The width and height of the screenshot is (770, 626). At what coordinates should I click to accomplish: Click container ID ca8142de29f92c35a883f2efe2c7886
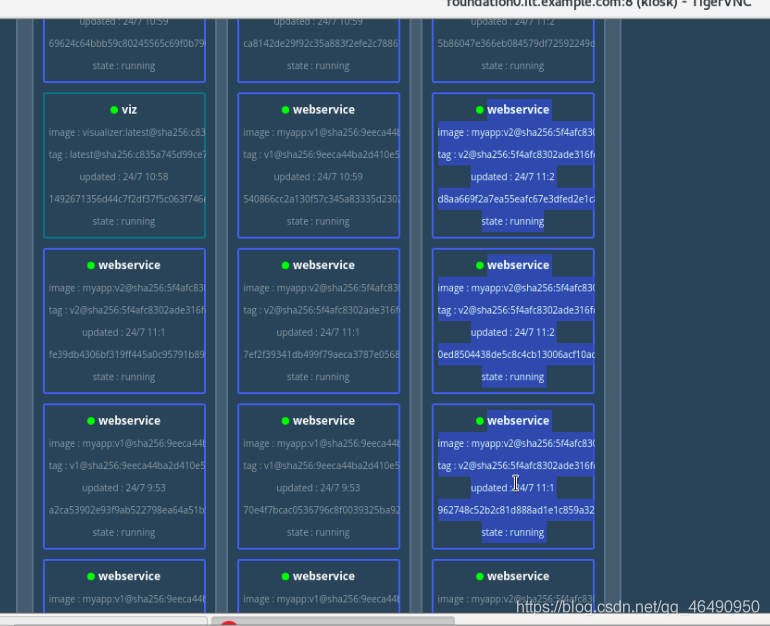pos(321,44)
